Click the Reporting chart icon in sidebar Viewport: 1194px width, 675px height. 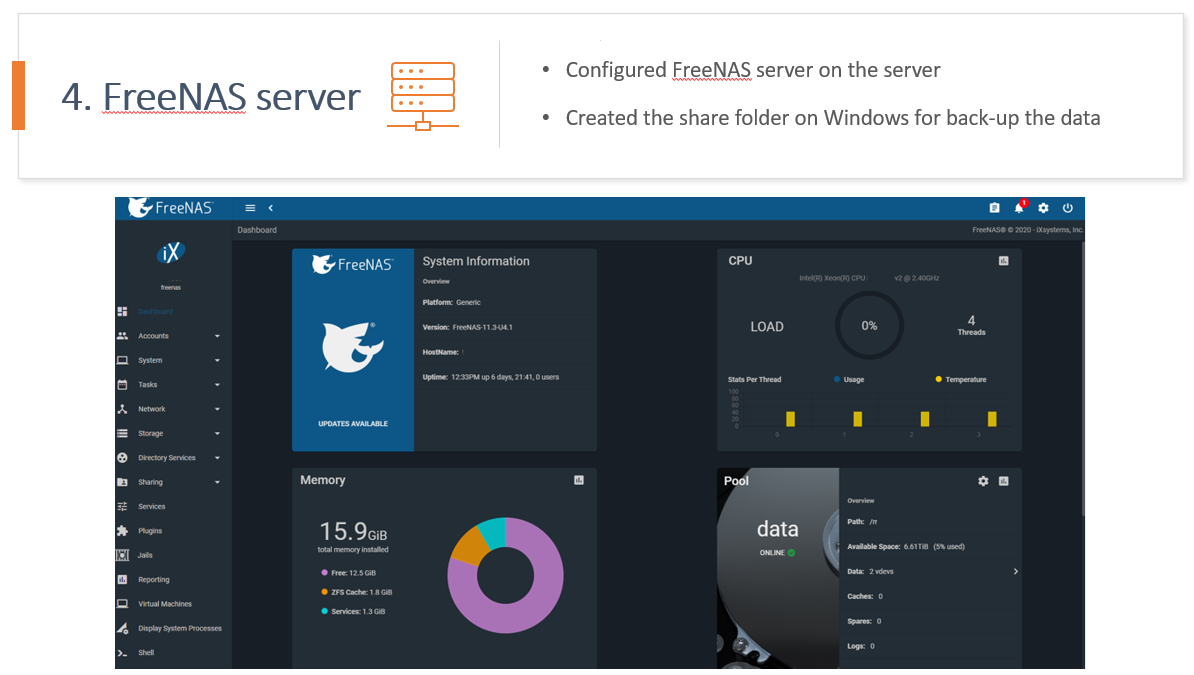click(122, 580)
